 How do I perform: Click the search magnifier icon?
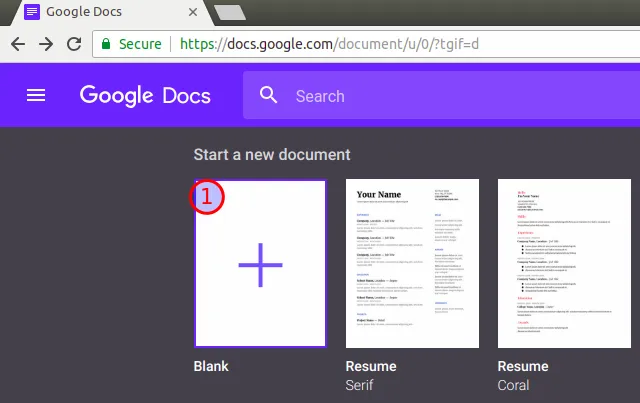tap(268, 95)
